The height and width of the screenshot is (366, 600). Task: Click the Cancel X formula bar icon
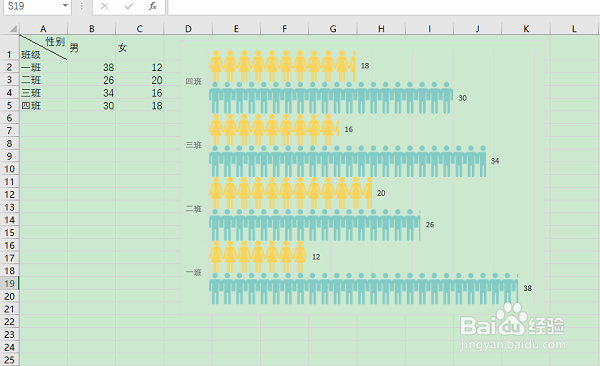tap(104, 6)
